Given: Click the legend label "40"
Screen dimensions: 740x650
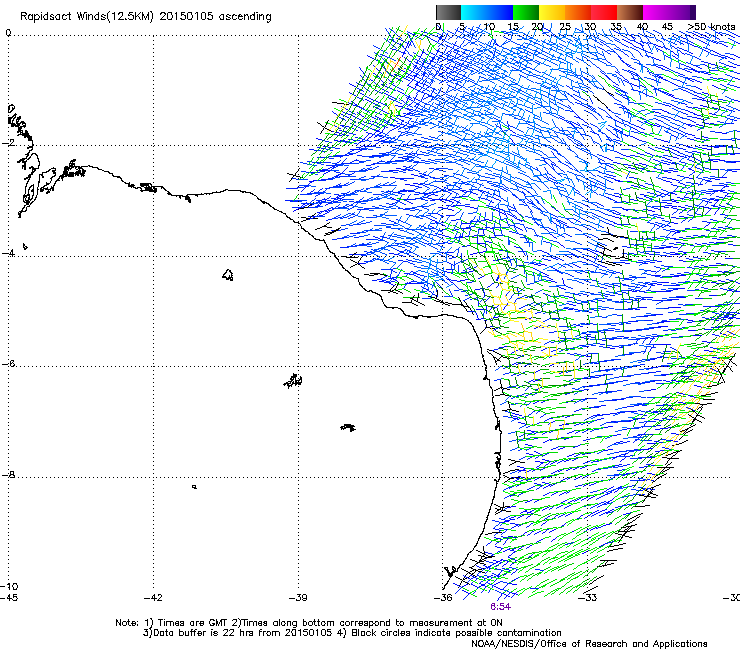Looking at the screenshot, I should click(642, 26).
